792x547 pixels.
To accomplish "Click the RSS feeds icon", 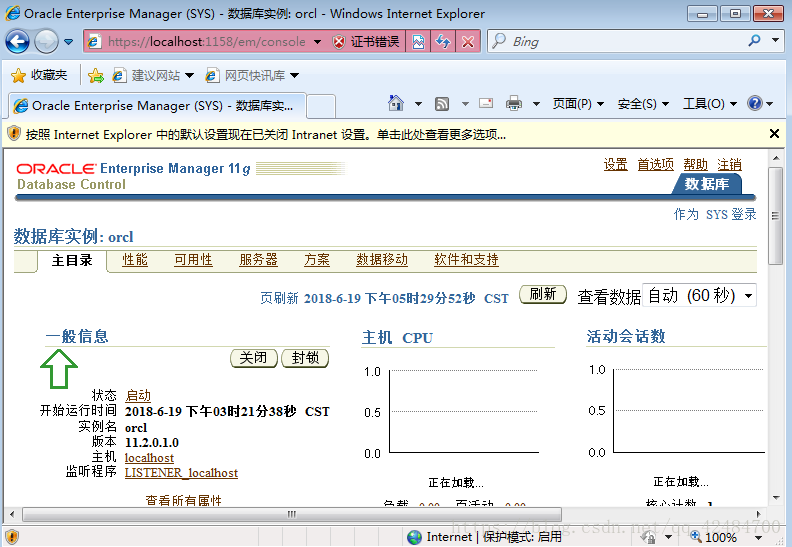I will click(442, 104).
